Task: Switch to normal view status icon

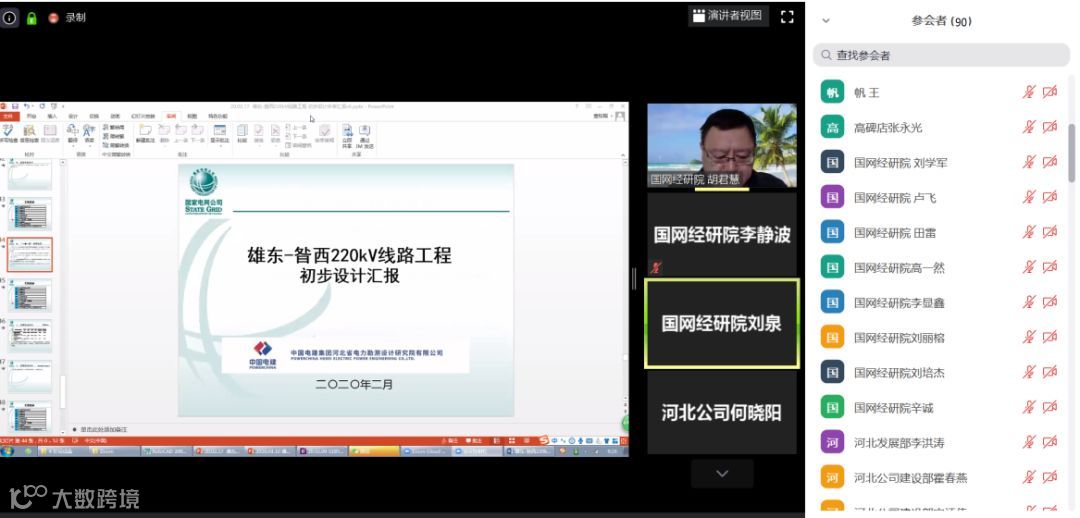Action: coord(496,440)
